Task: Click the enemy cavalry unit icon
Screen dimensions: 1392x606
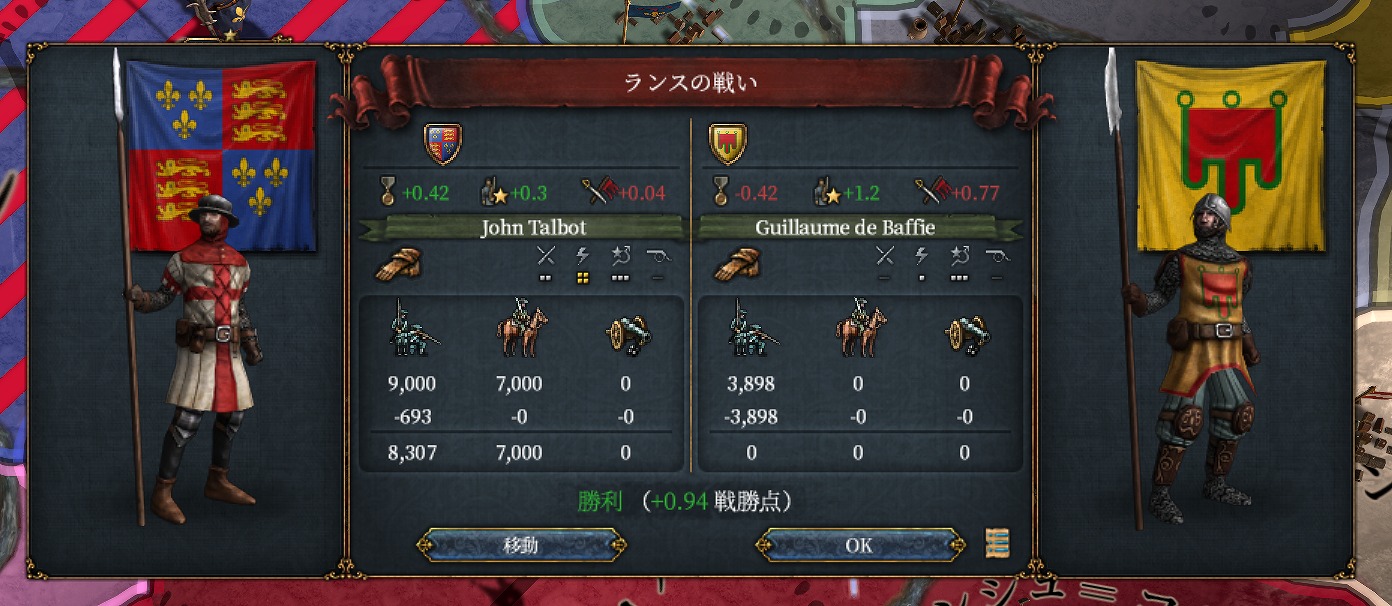Action: click(x=860, y=328)
